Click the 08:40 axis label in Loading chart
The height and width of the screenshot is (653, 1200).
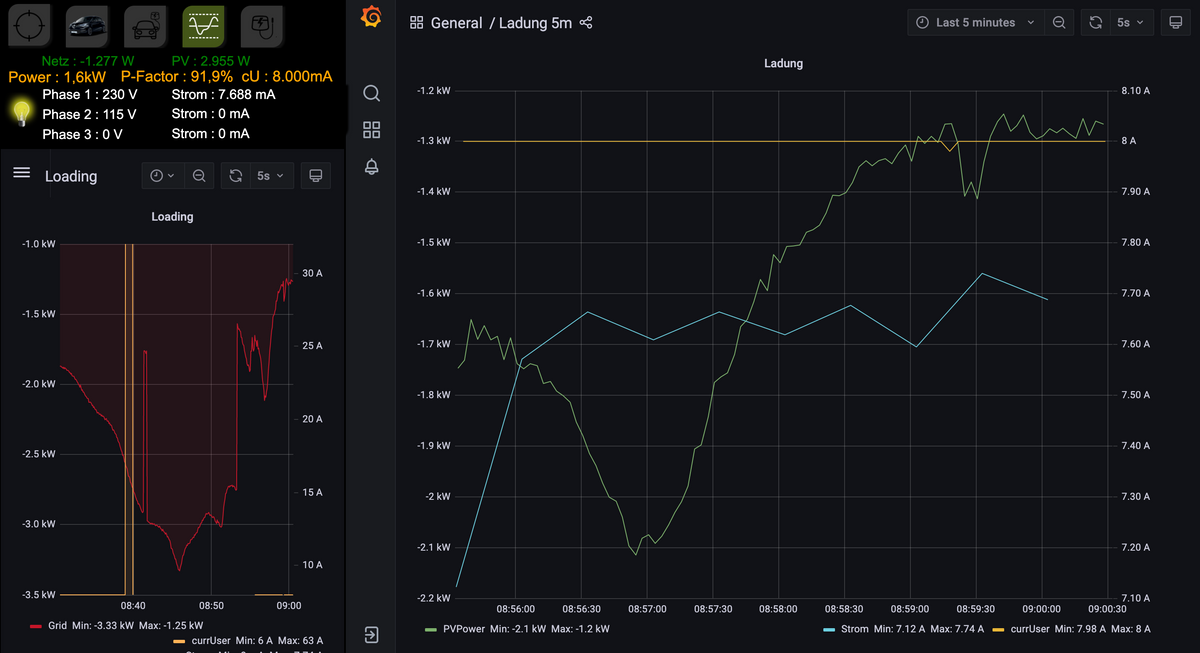coord(133,605)
